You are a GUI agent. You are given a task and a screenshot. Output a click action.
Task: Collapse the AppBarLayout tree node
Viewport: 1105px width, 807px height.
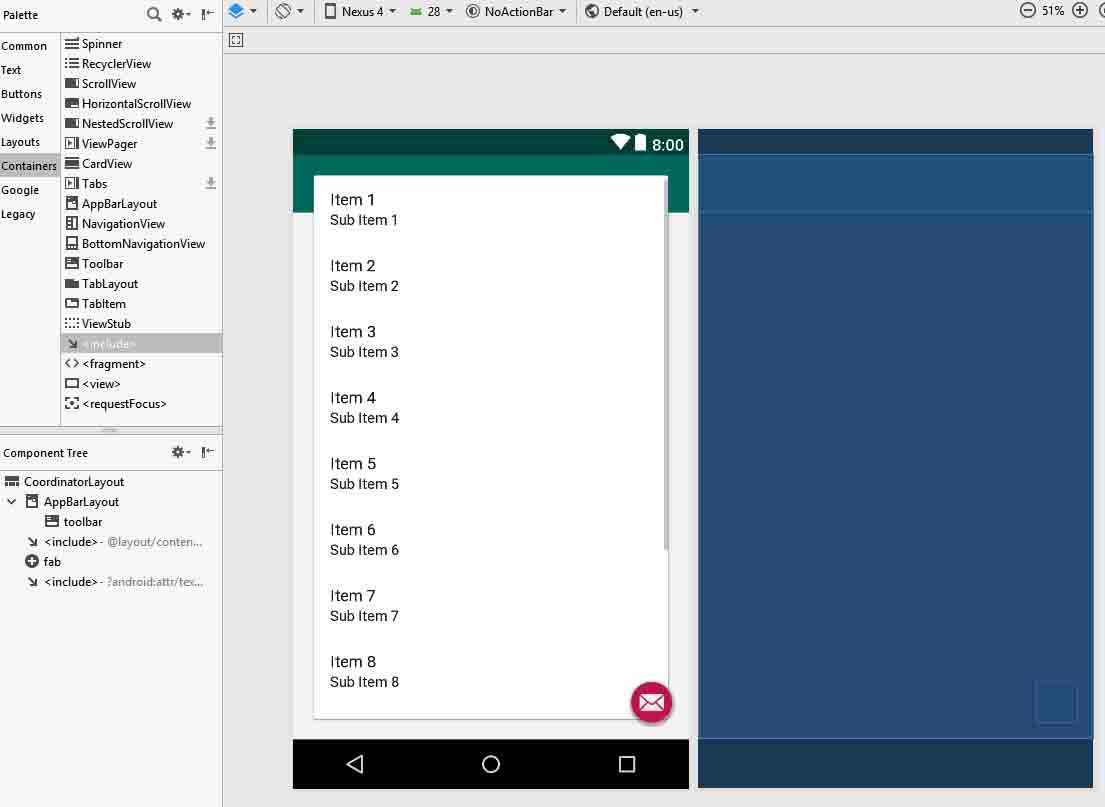[12, 502]
